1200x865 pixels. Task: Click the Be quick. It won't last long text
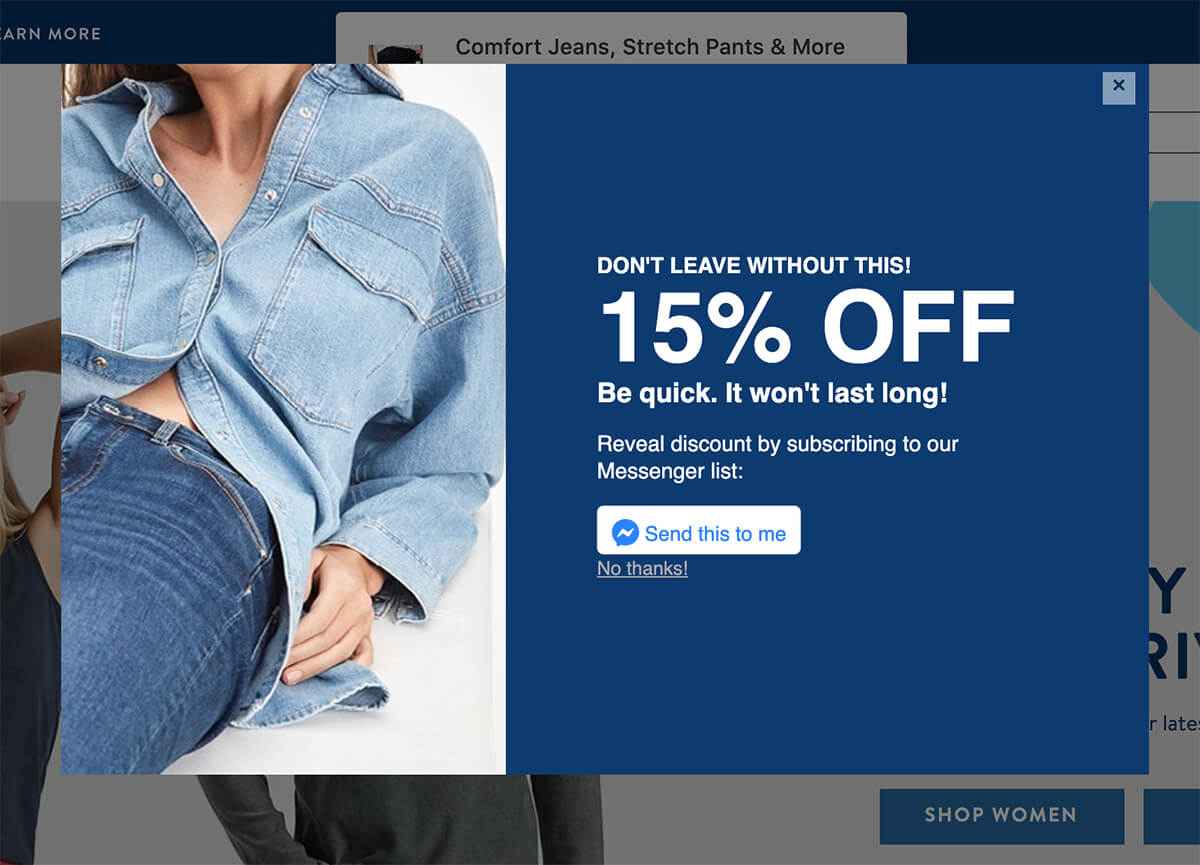[x=772, y=393]
